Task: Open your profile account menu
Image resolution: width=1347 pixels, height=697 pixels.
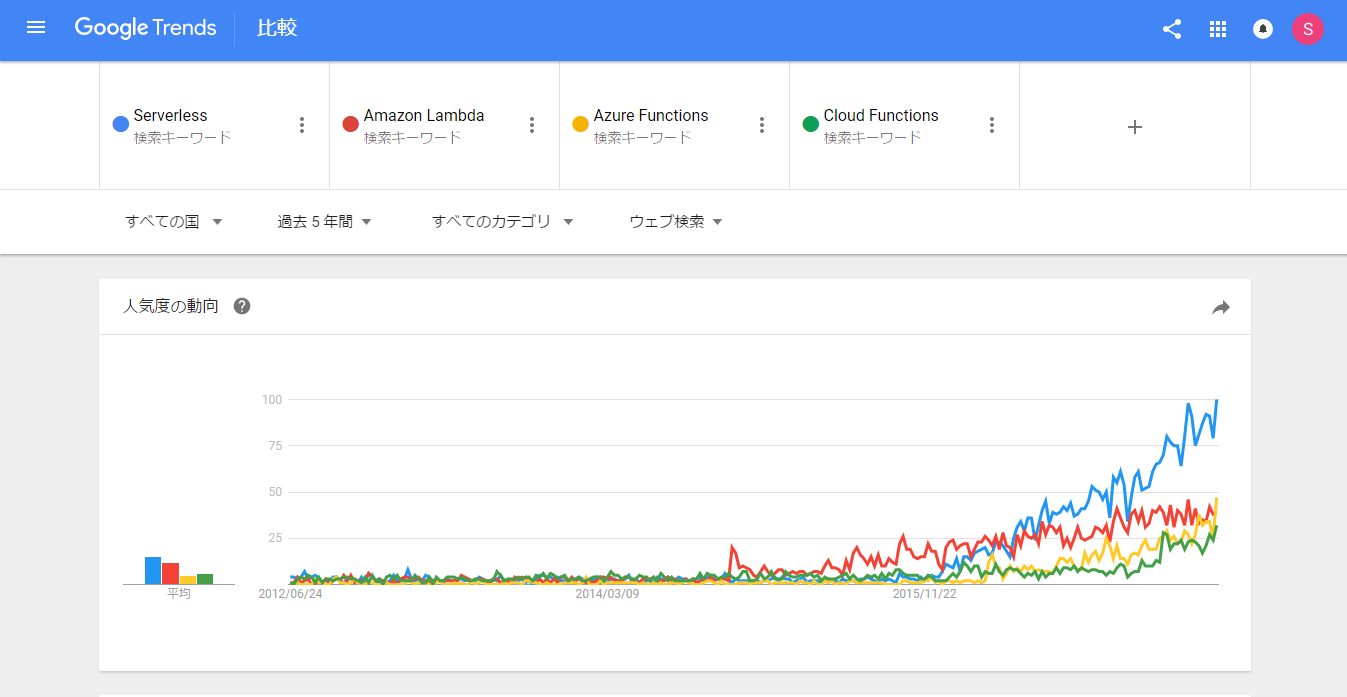Action: (x=1307, y=29)
